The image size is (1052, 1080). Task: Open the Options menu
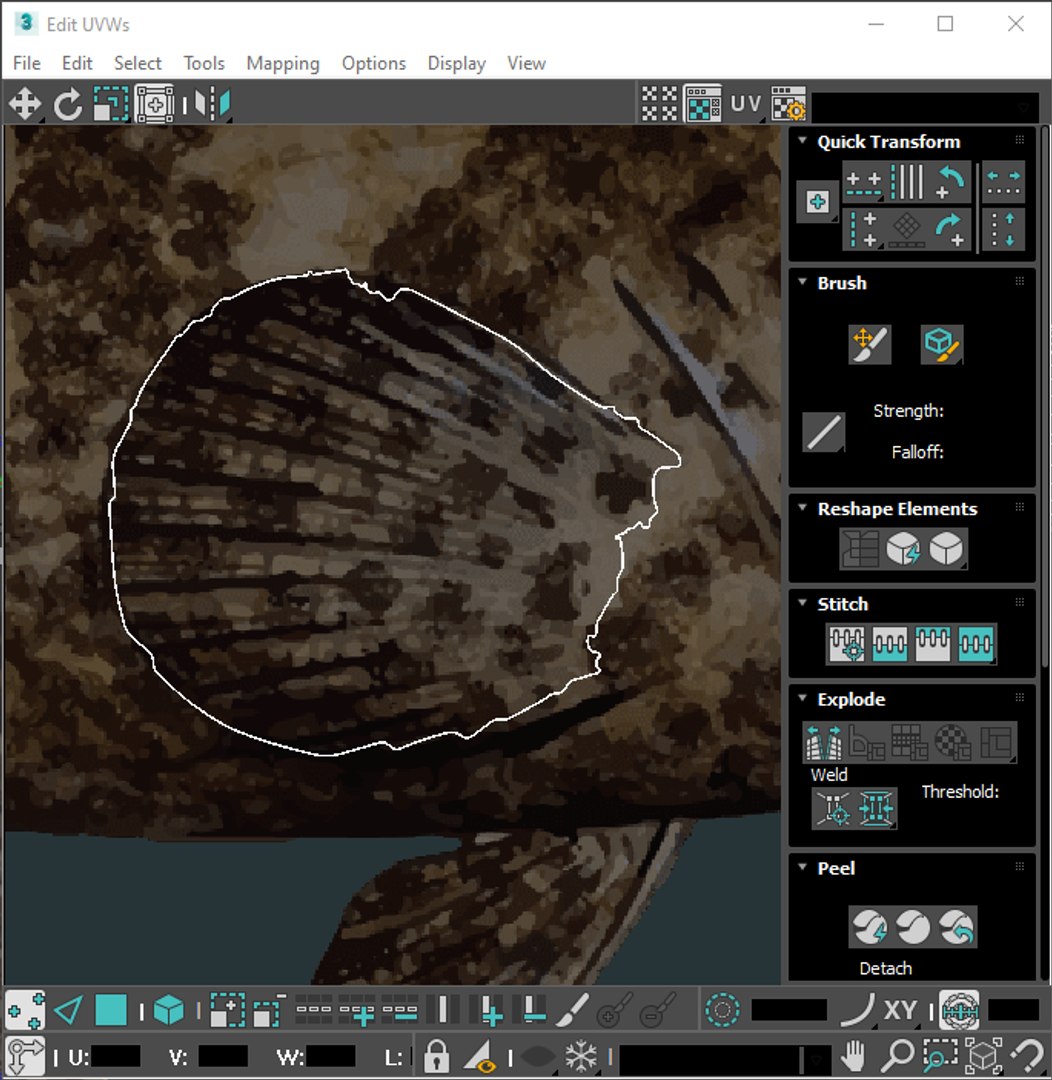click(374, 63)
